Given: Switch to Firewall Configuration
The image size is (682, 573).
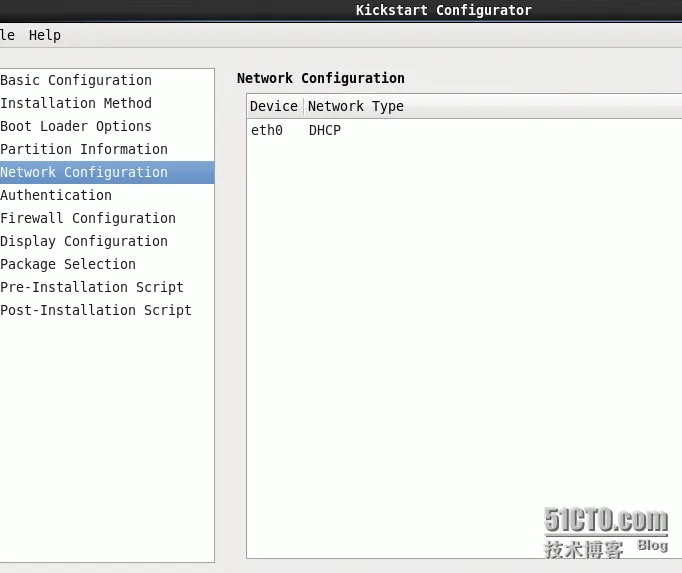Looking at the screenshot, I should click(x=107, y=218).
